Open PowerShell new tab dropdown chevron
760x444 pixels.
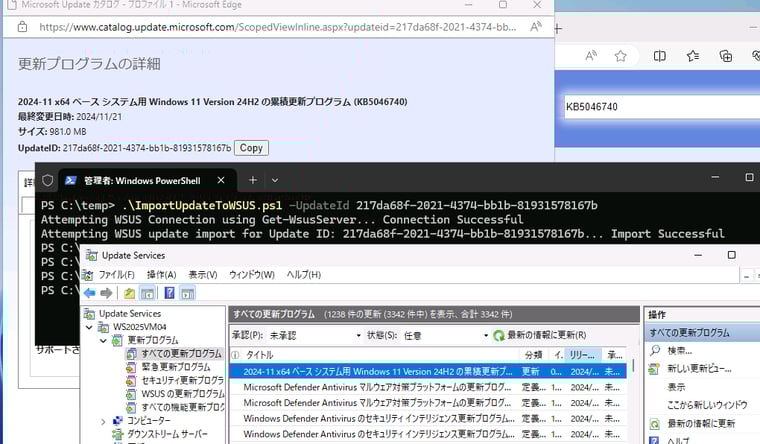coord(275,180)
